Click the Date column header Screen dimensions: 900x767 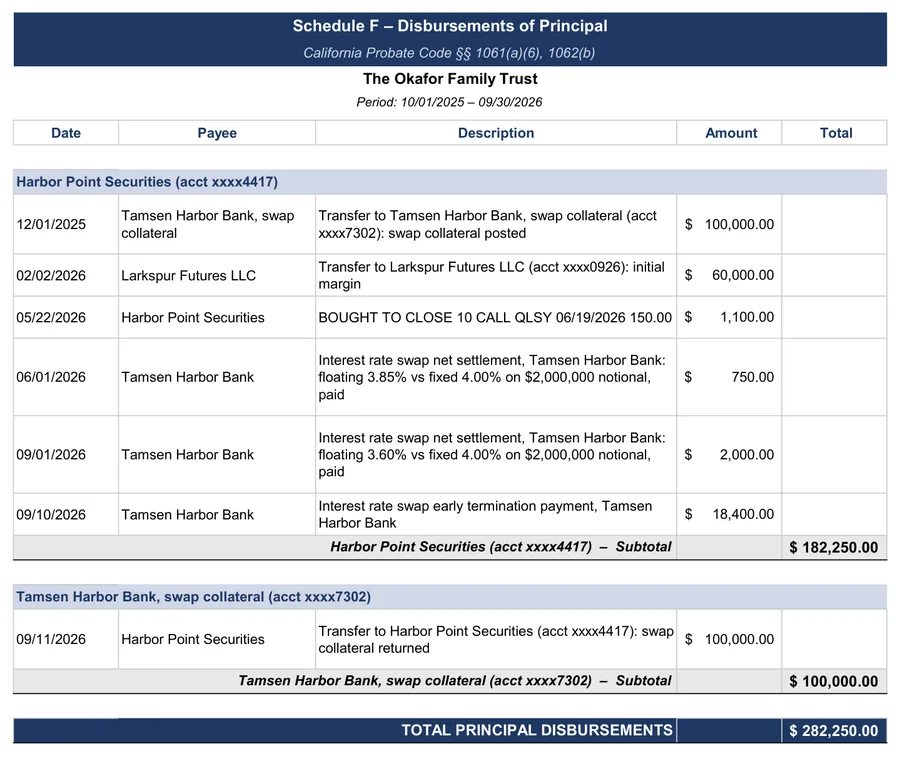pos(66,133)
